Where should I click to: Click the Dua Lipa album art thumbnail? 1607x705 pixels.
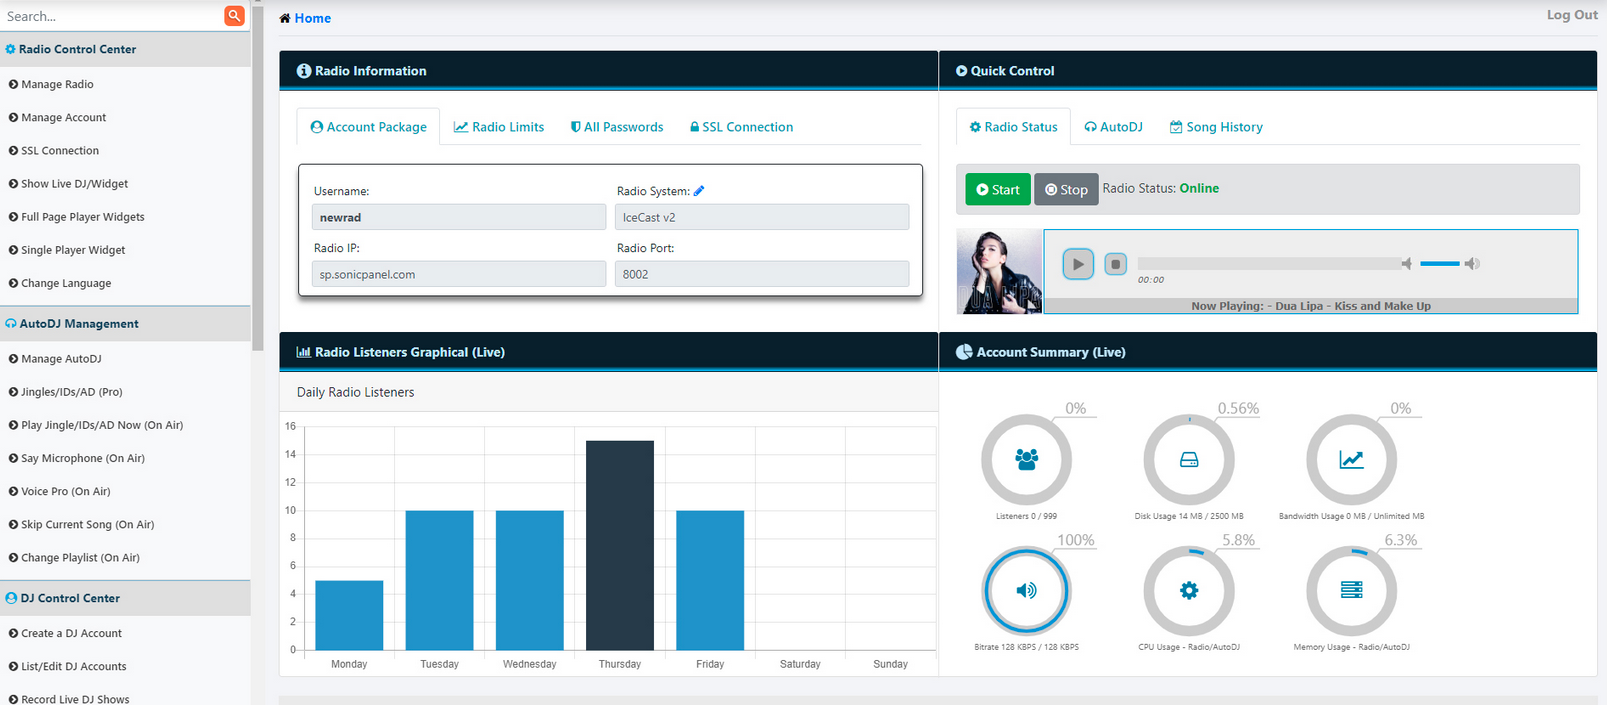coord(999,272)
